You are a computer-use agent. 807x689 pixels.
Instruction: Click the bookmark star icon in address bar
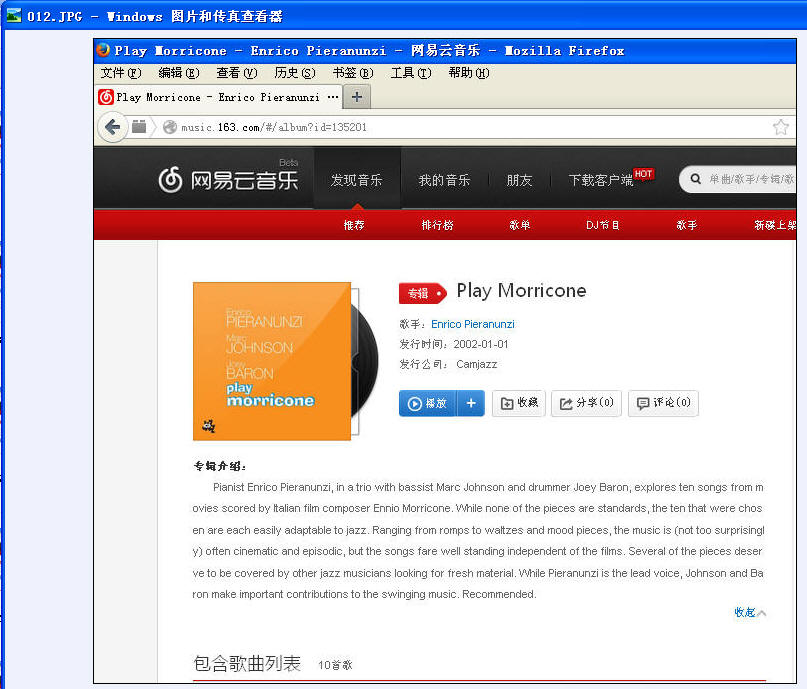pos(781,127)
